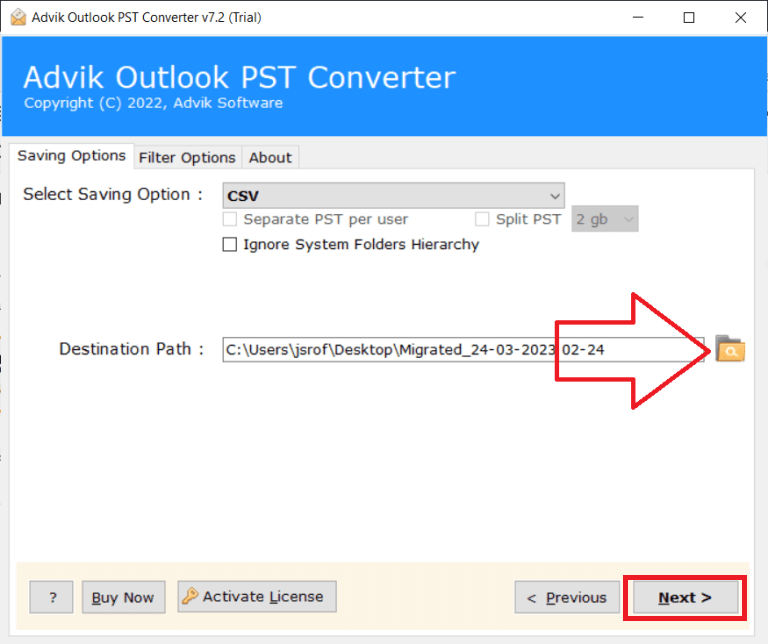The width and height of the screenshot is (768, 644).
Task: Maximize the Advik converter window
Action: click(689, 18)
